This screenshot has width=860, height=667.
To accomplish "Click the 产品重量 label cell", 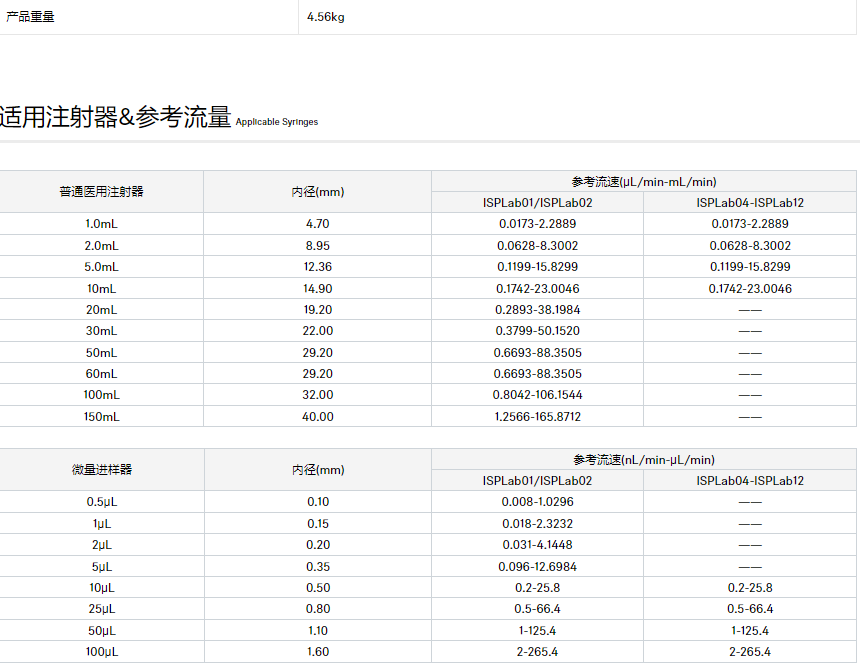I will (31, 17).
